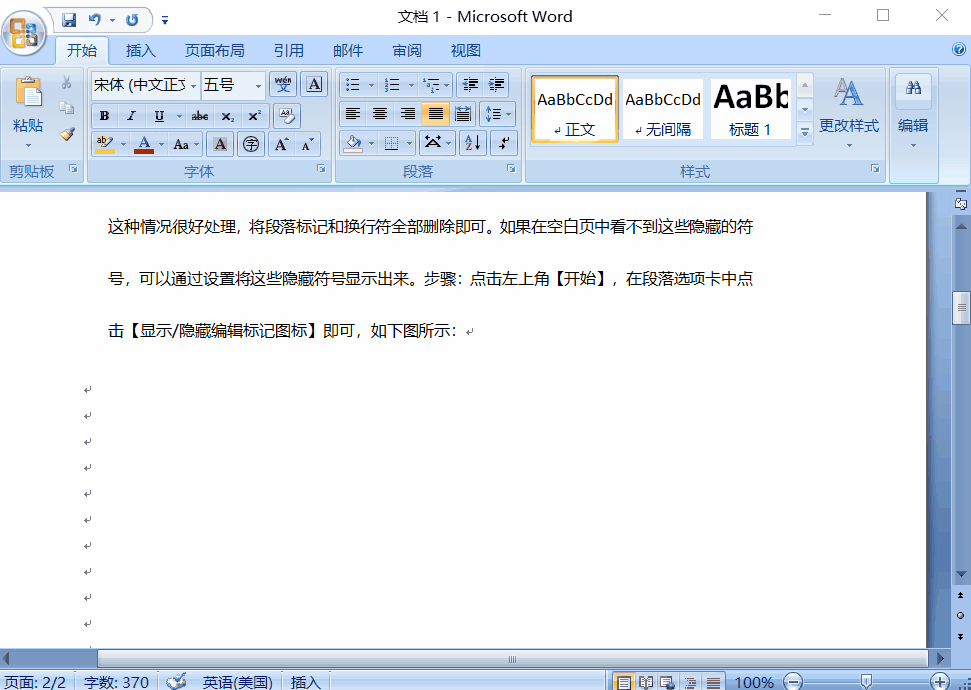Apply the 标题 1 style
971x690 pixels.
click(x=750, y=108)
